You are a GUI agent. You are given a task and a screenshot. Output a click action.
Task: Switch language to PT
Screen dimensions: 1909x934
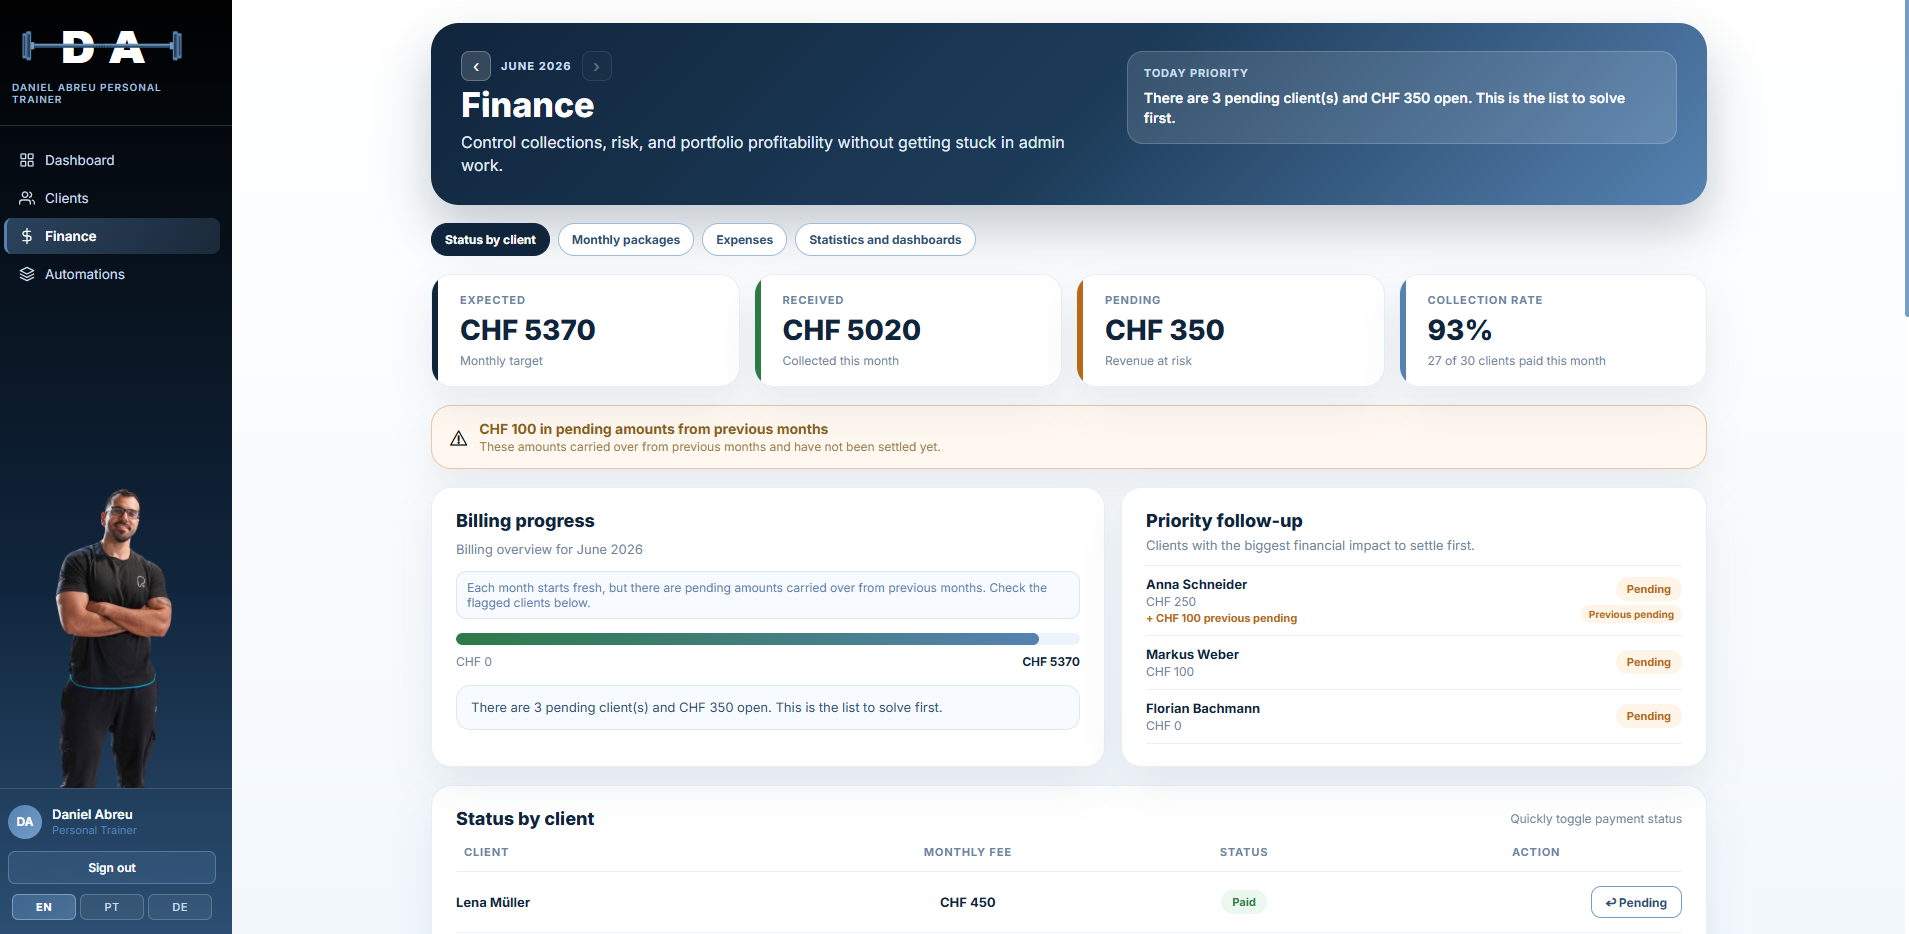112,907
